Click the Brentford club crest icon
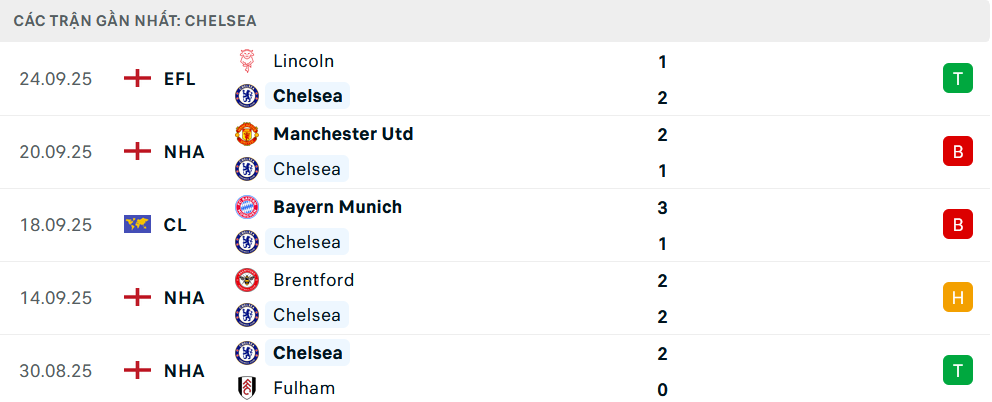The image size is (992, 402). pyautogui.click(x=246, y=280)
